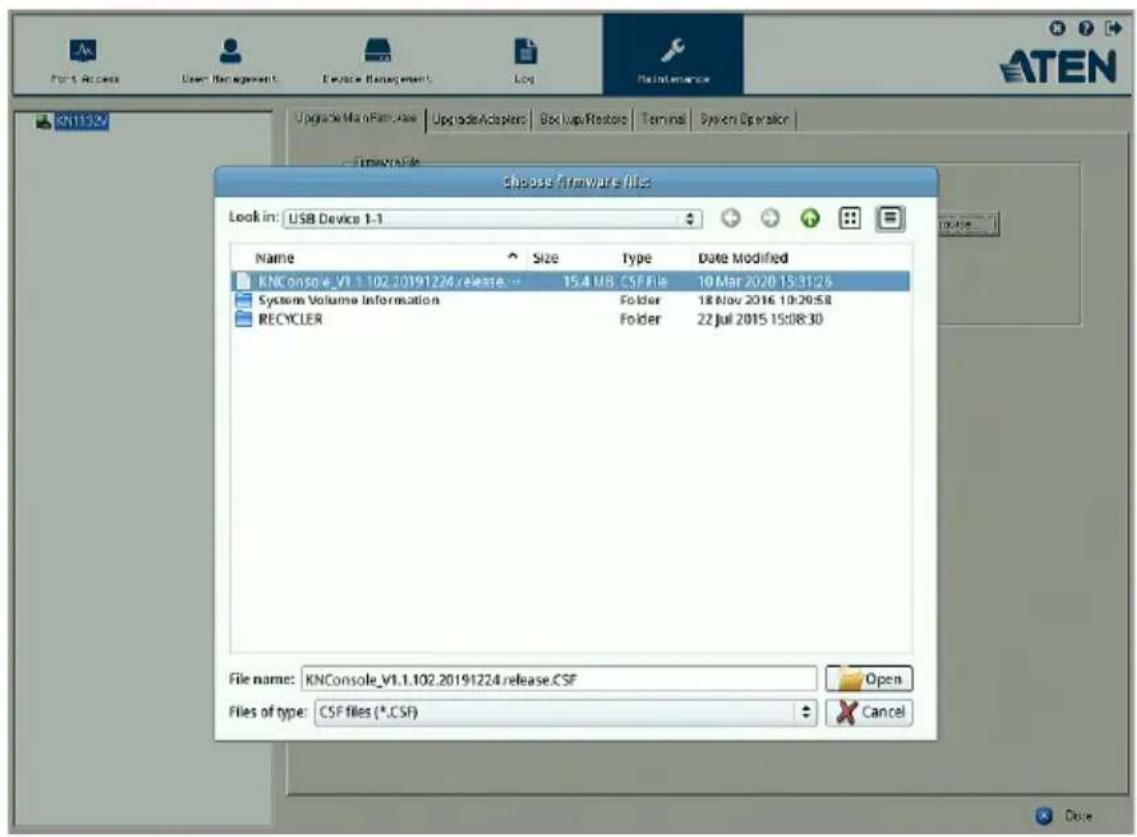Screen dimensions: 1137x837
Task: Open the Look in location dropdown
Action: pos(492,218)
